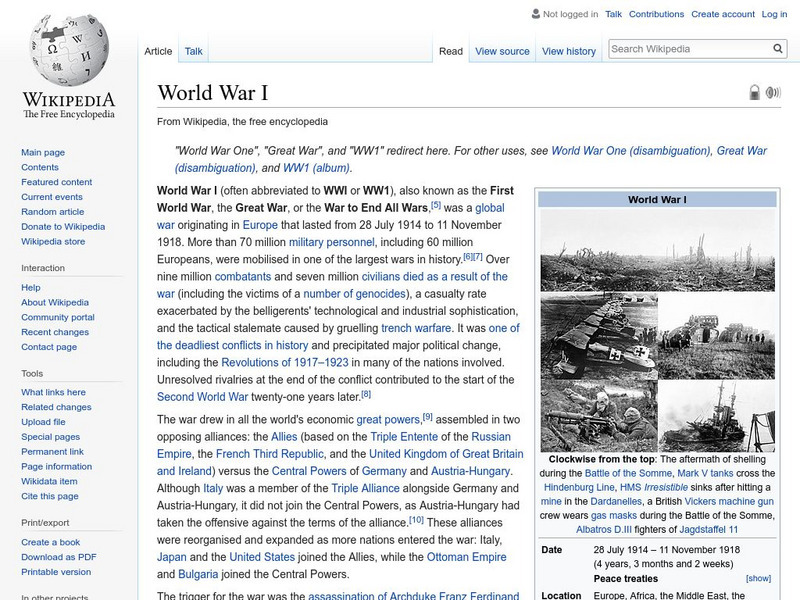Viewport: 800px width, 600px height.
Task: Expand Peace treaties with show link
Action: pyautogui.click(x=758, y=578)
